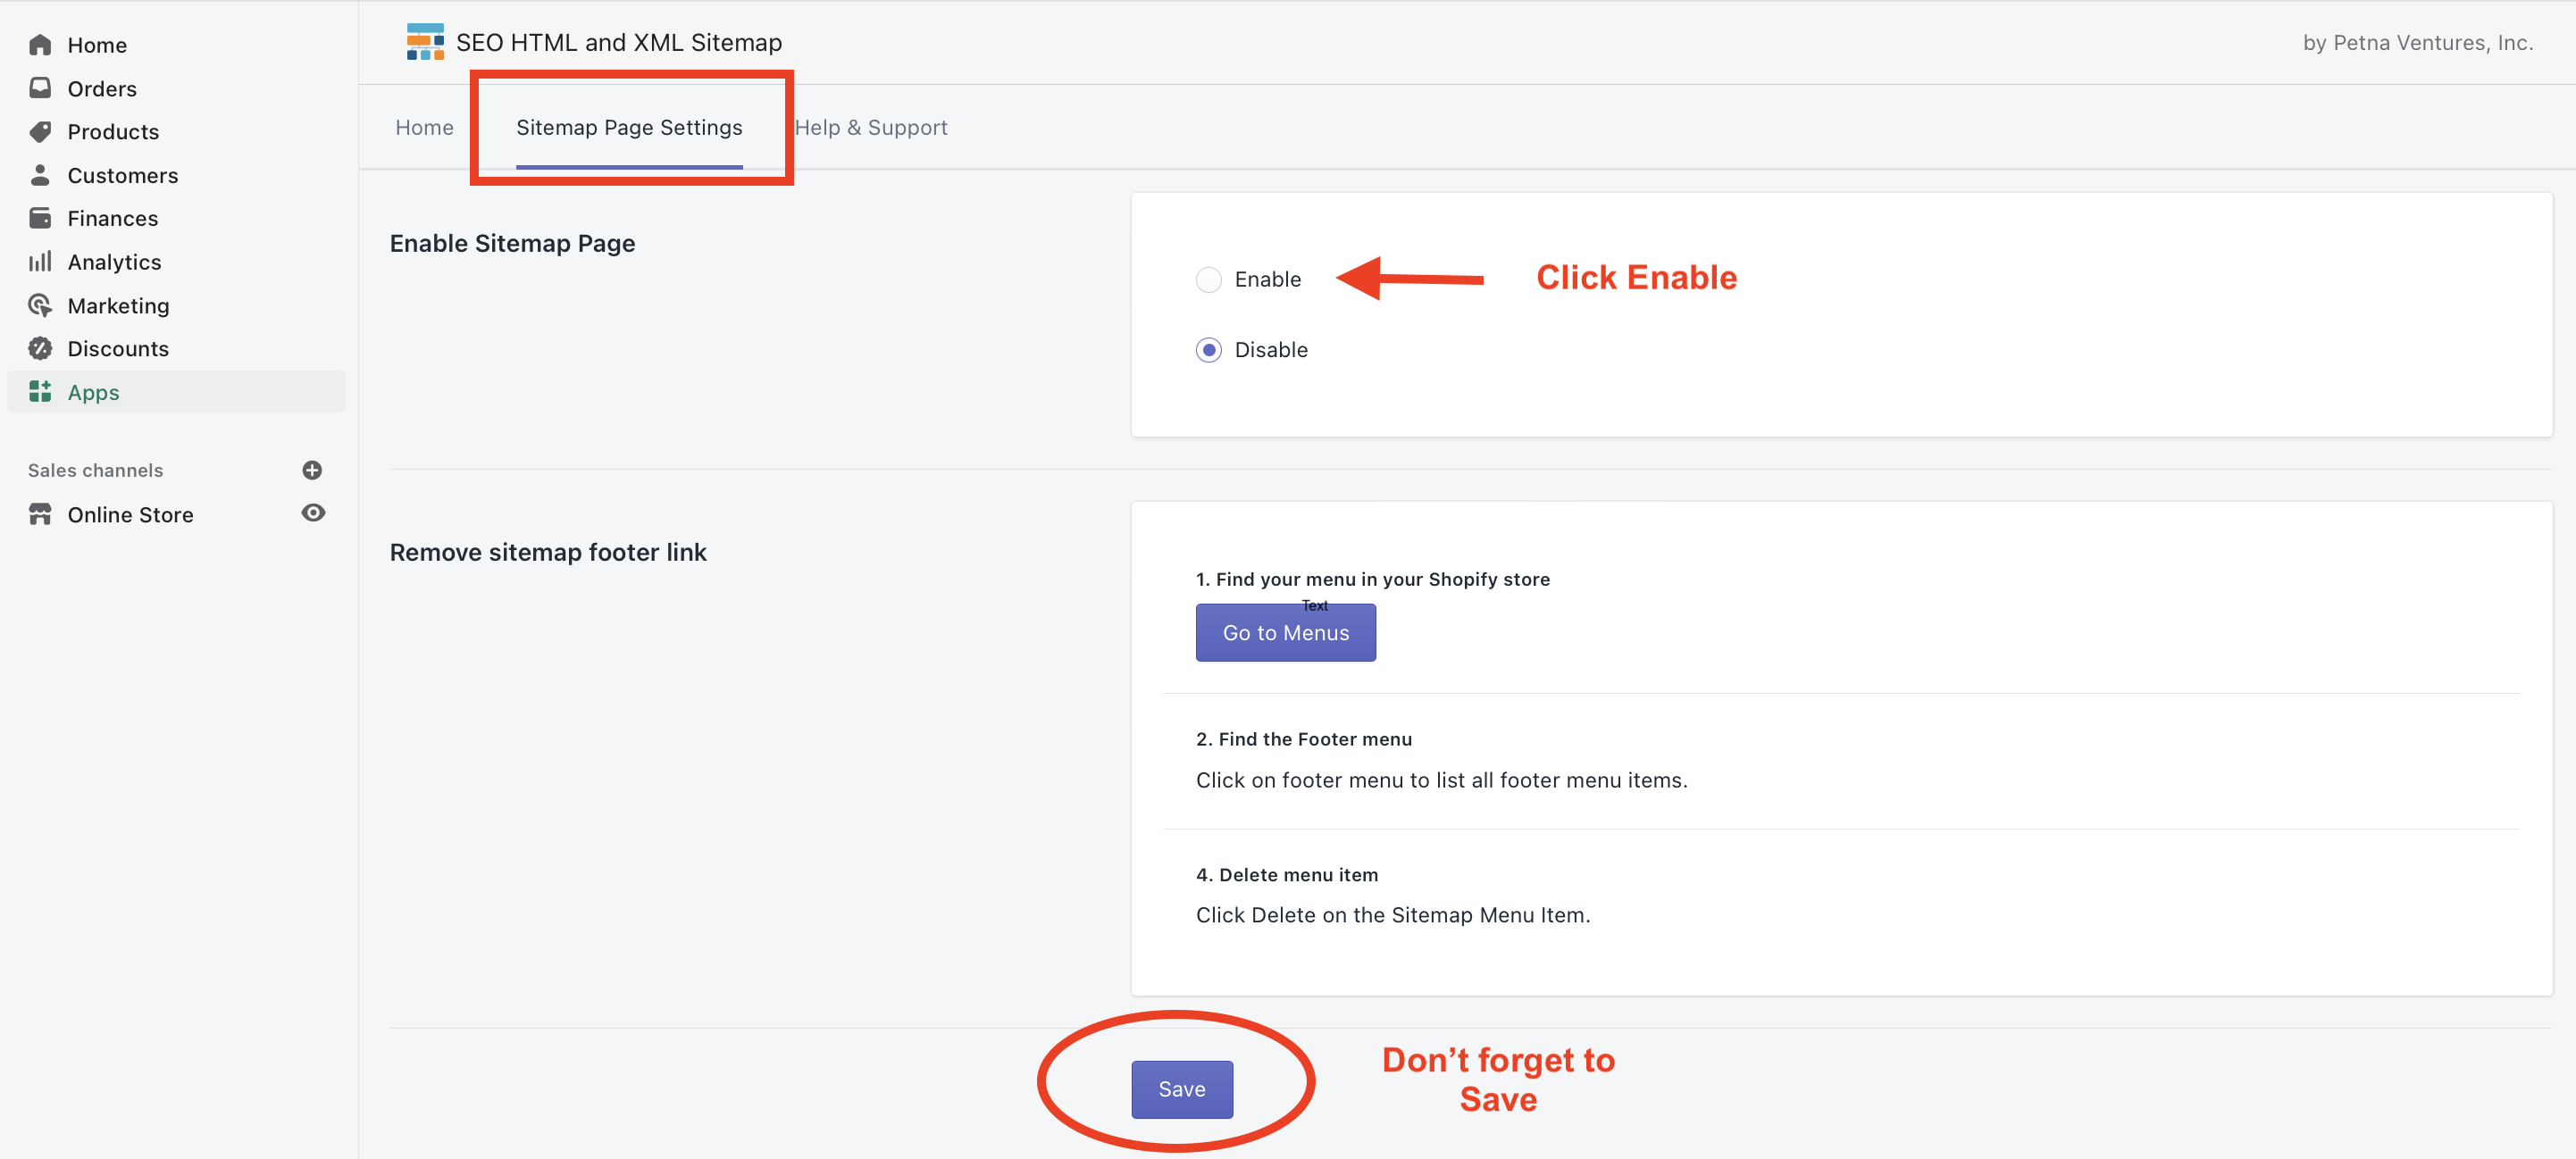The image size is (2576, 1159).
Task: Switch to the Sitemap Page Settings tab
Action: click(629, 128)
